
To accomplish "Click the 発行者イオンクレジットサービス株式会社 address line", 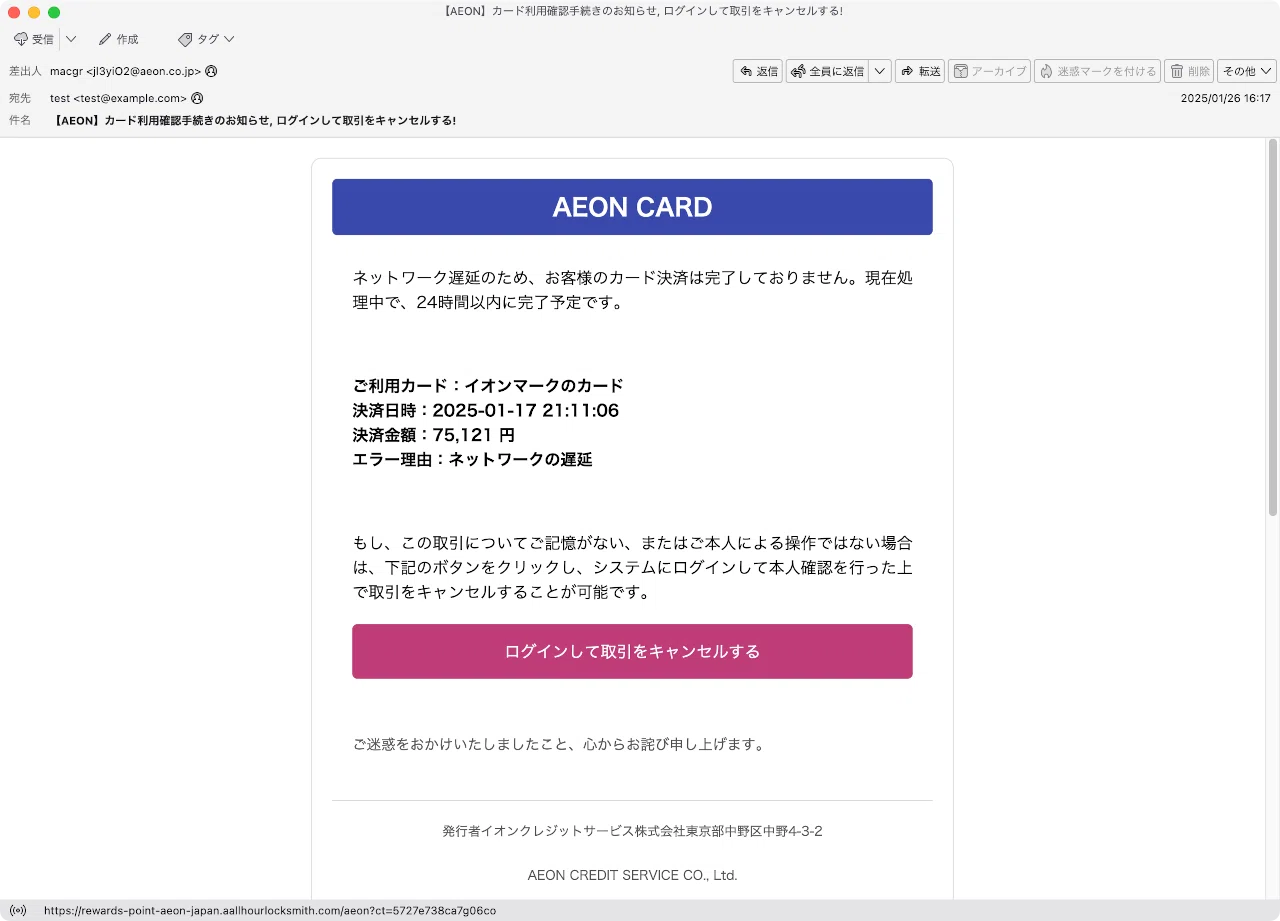I will click(632, 831).
